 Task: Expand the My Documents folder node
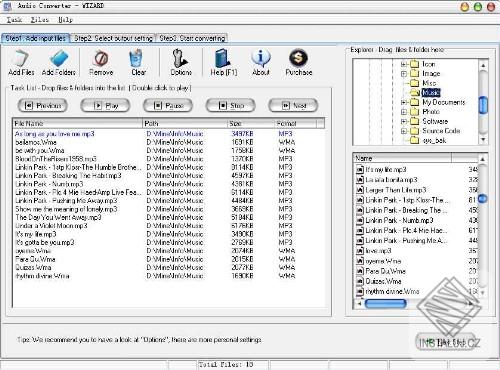click(404, 102)
